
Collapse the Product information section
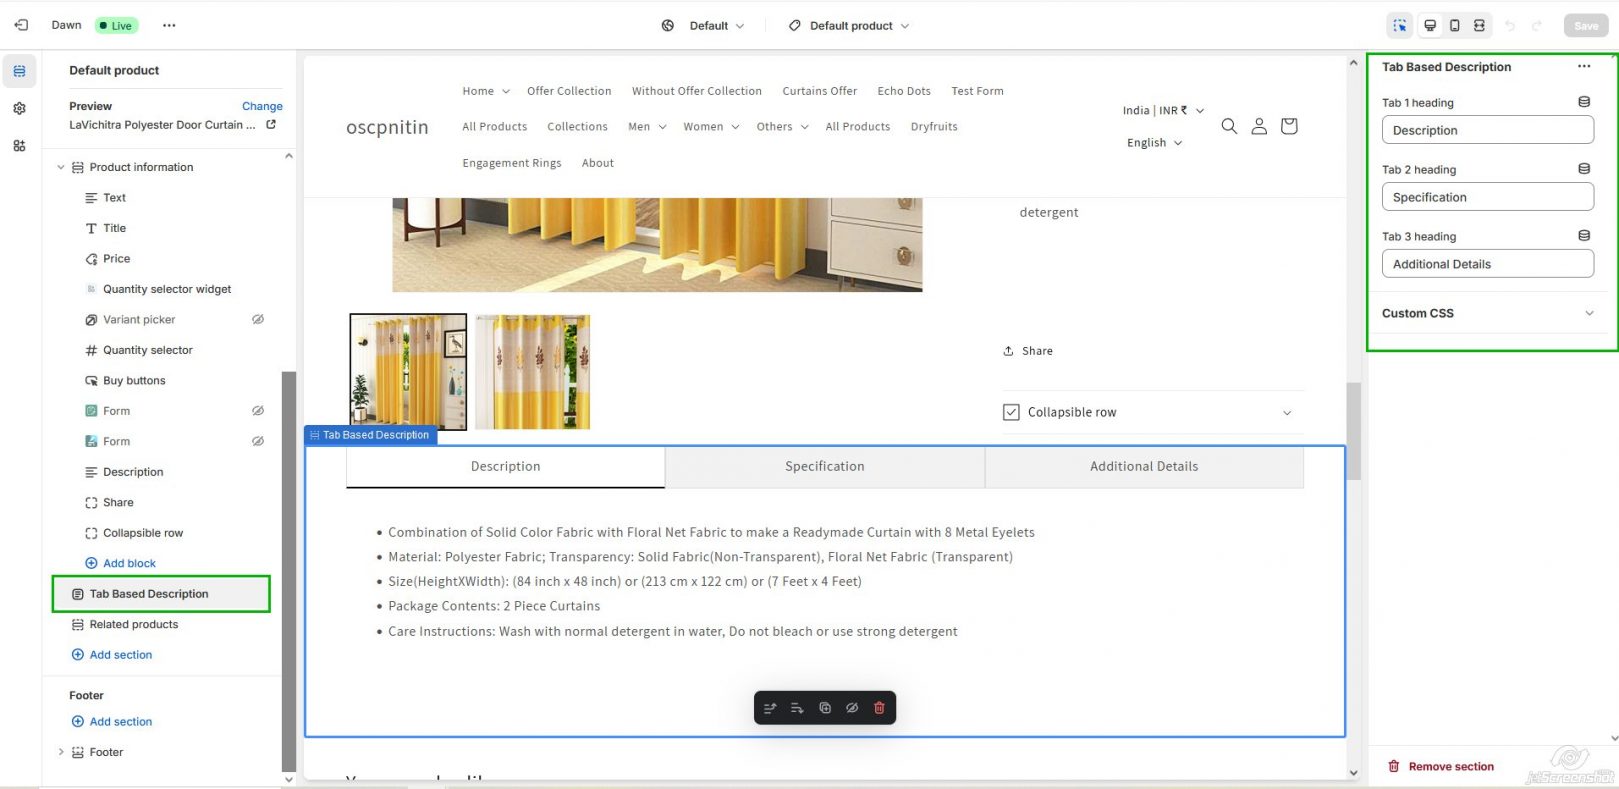pyautogui.click(x=61, y=167)
